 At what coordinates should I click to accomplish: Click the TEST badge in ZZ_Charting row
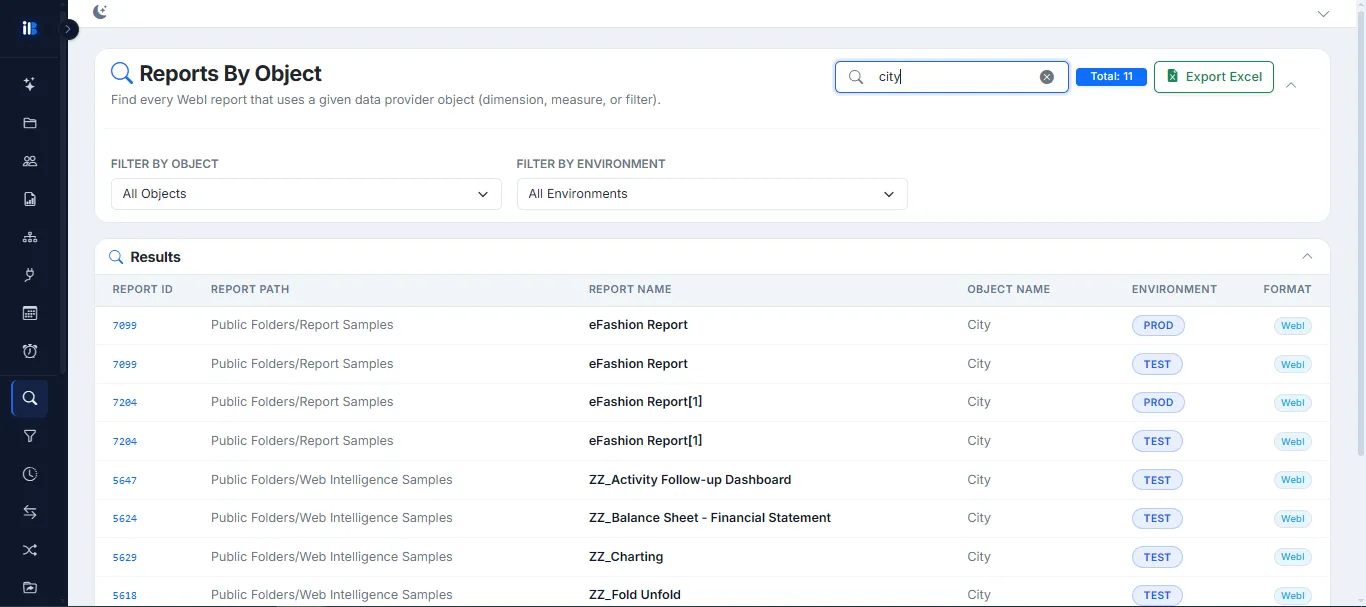(x=1157, y=557)
